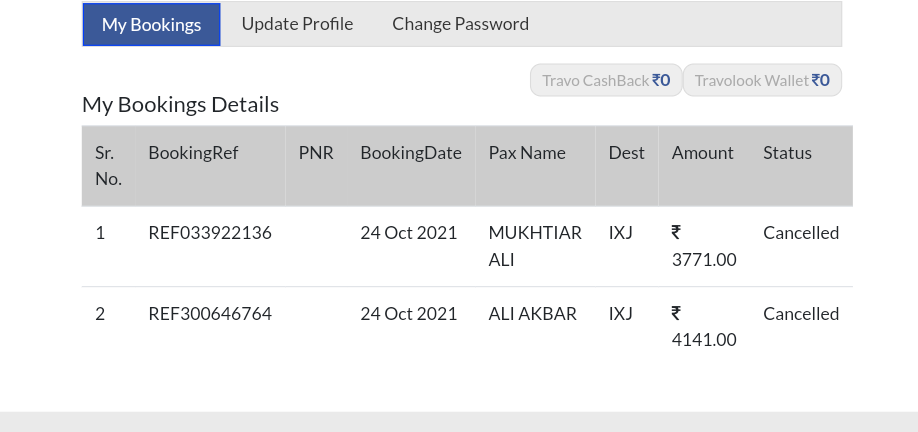Open the My Bookings tab
Viewport: 918px width, 432px height.
pos(151,24)
